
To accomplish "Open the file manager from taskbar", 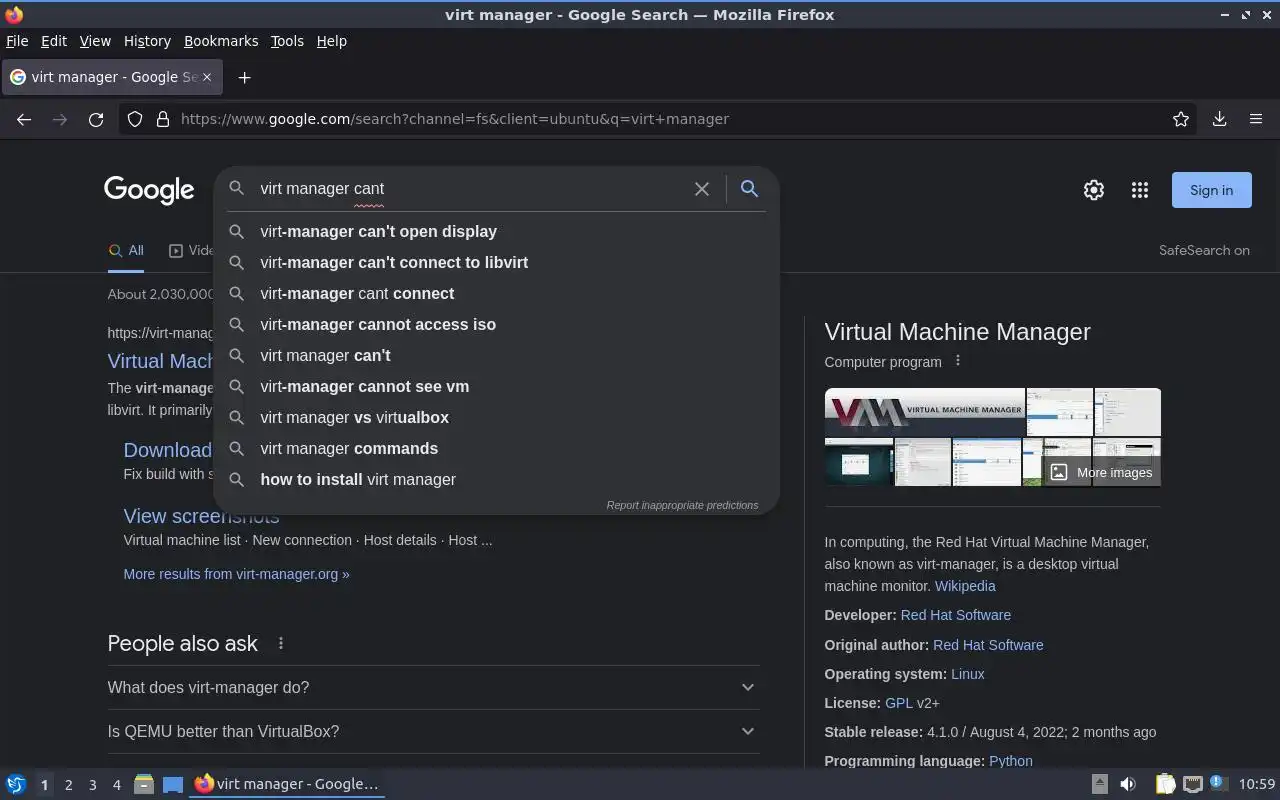I will point(143,784).
